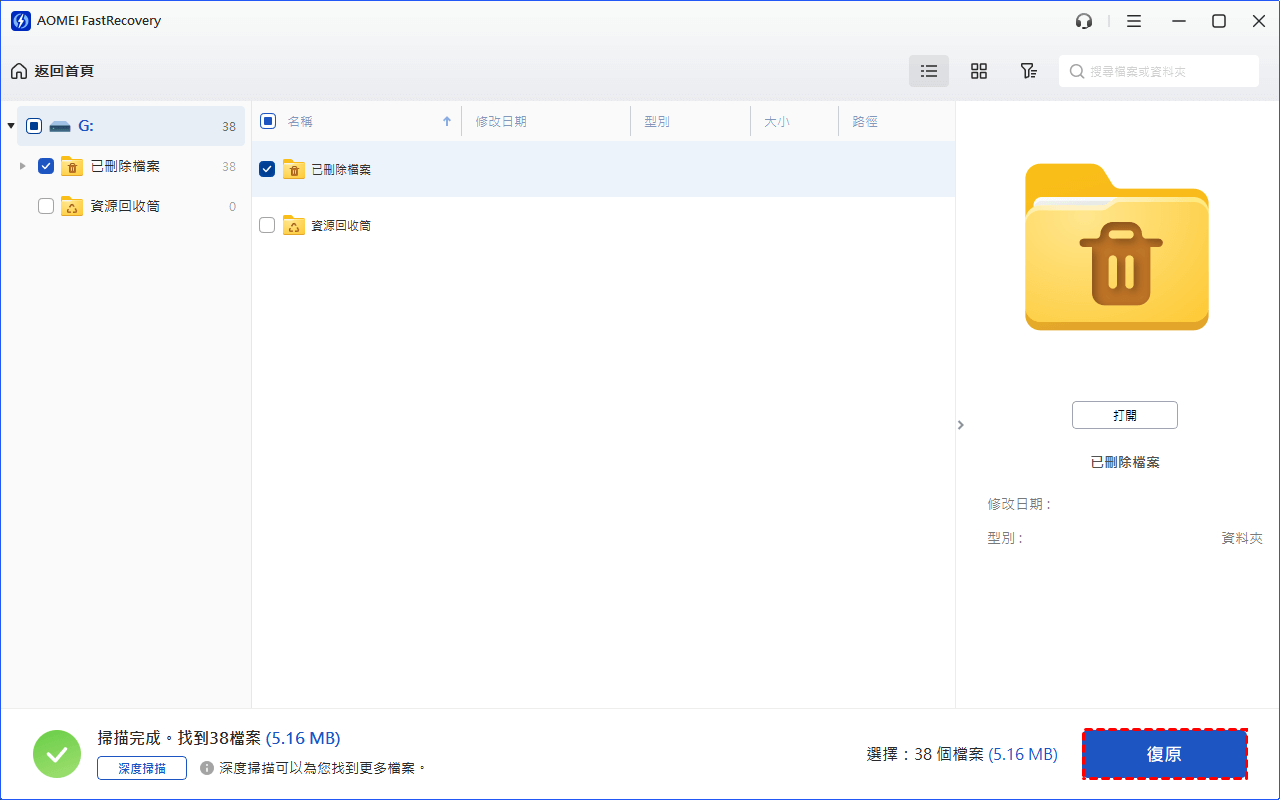The width and height of the screenshot is (1280, 800).
Task: Sort by 路徑 column header
Action: click(865, 121)
